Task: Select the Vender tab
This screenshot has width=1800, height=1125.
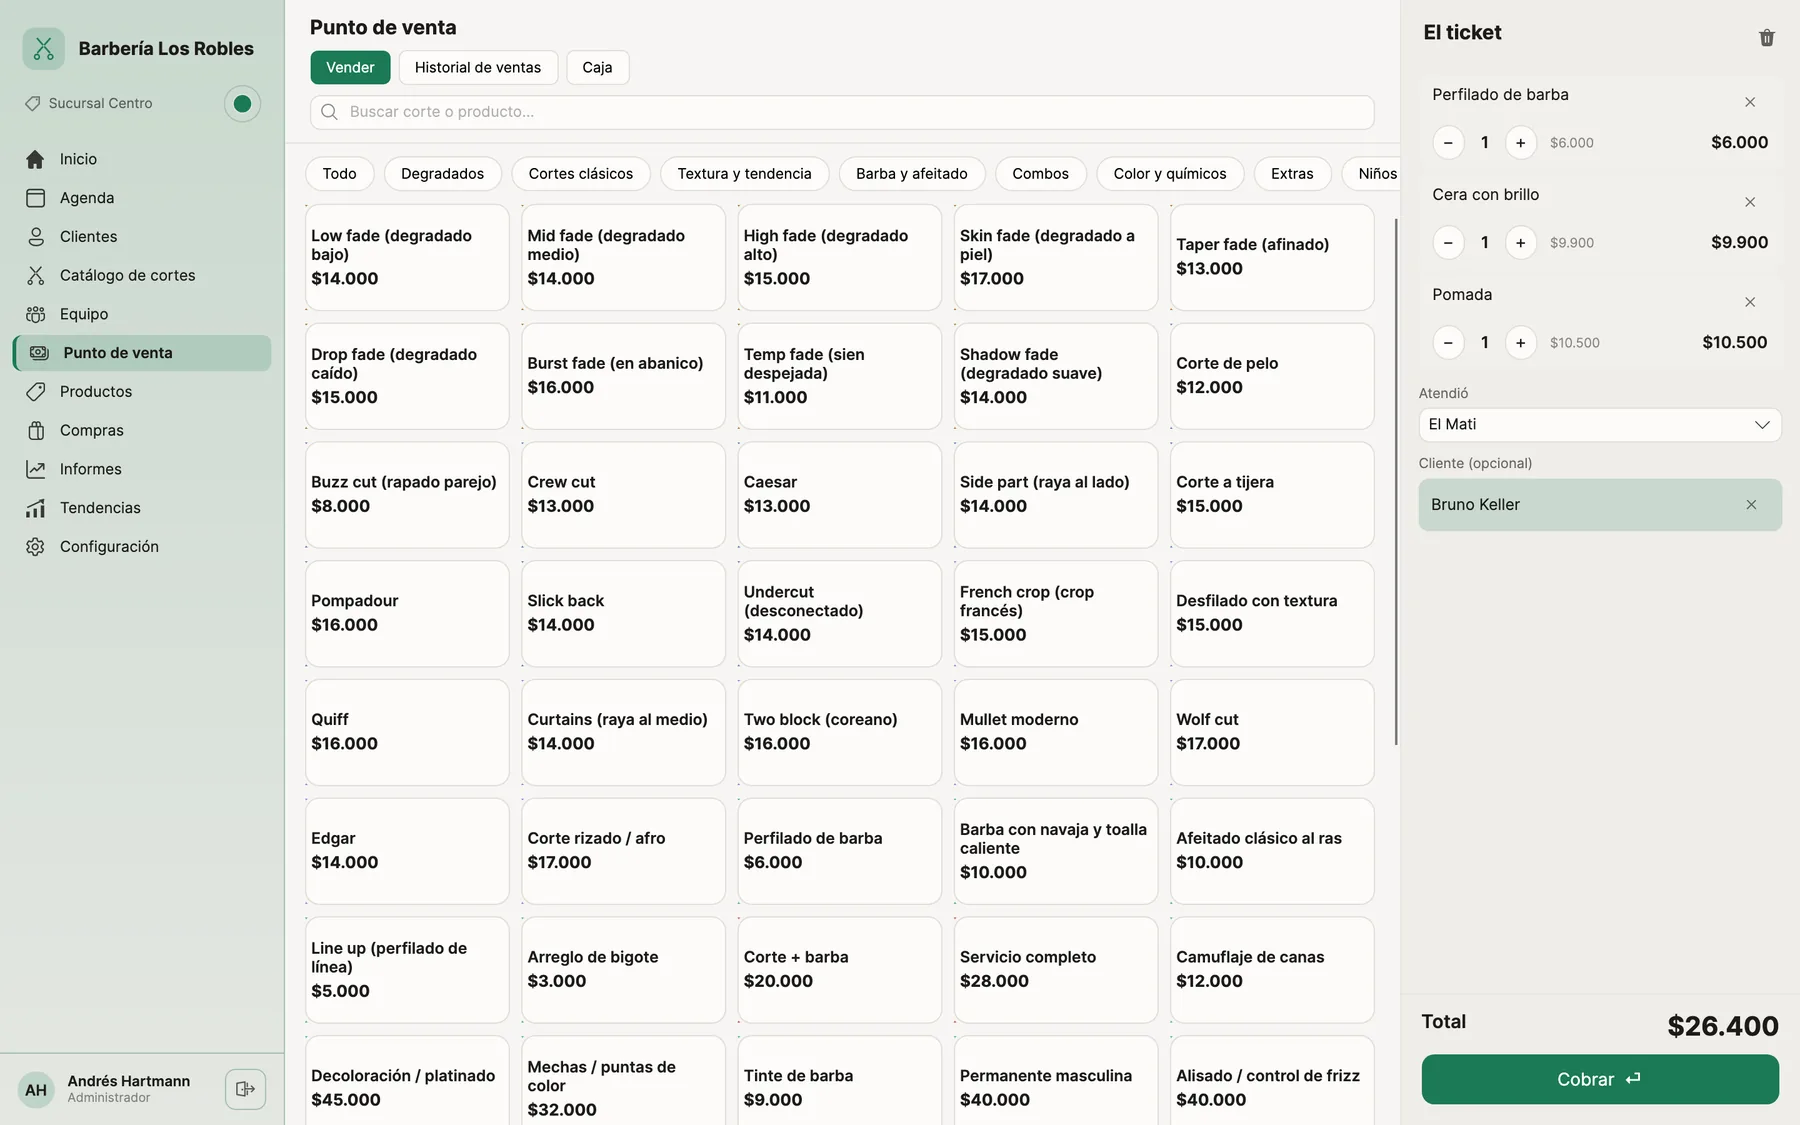Action: click(350, 67)
